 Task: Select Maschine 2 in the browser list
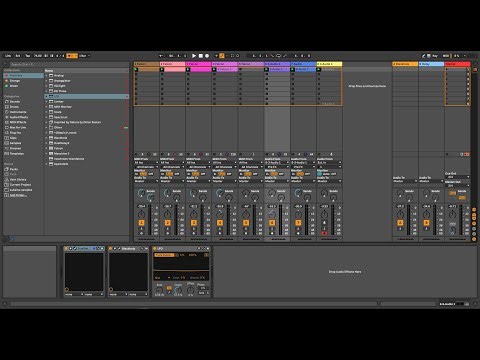(87, 154)
